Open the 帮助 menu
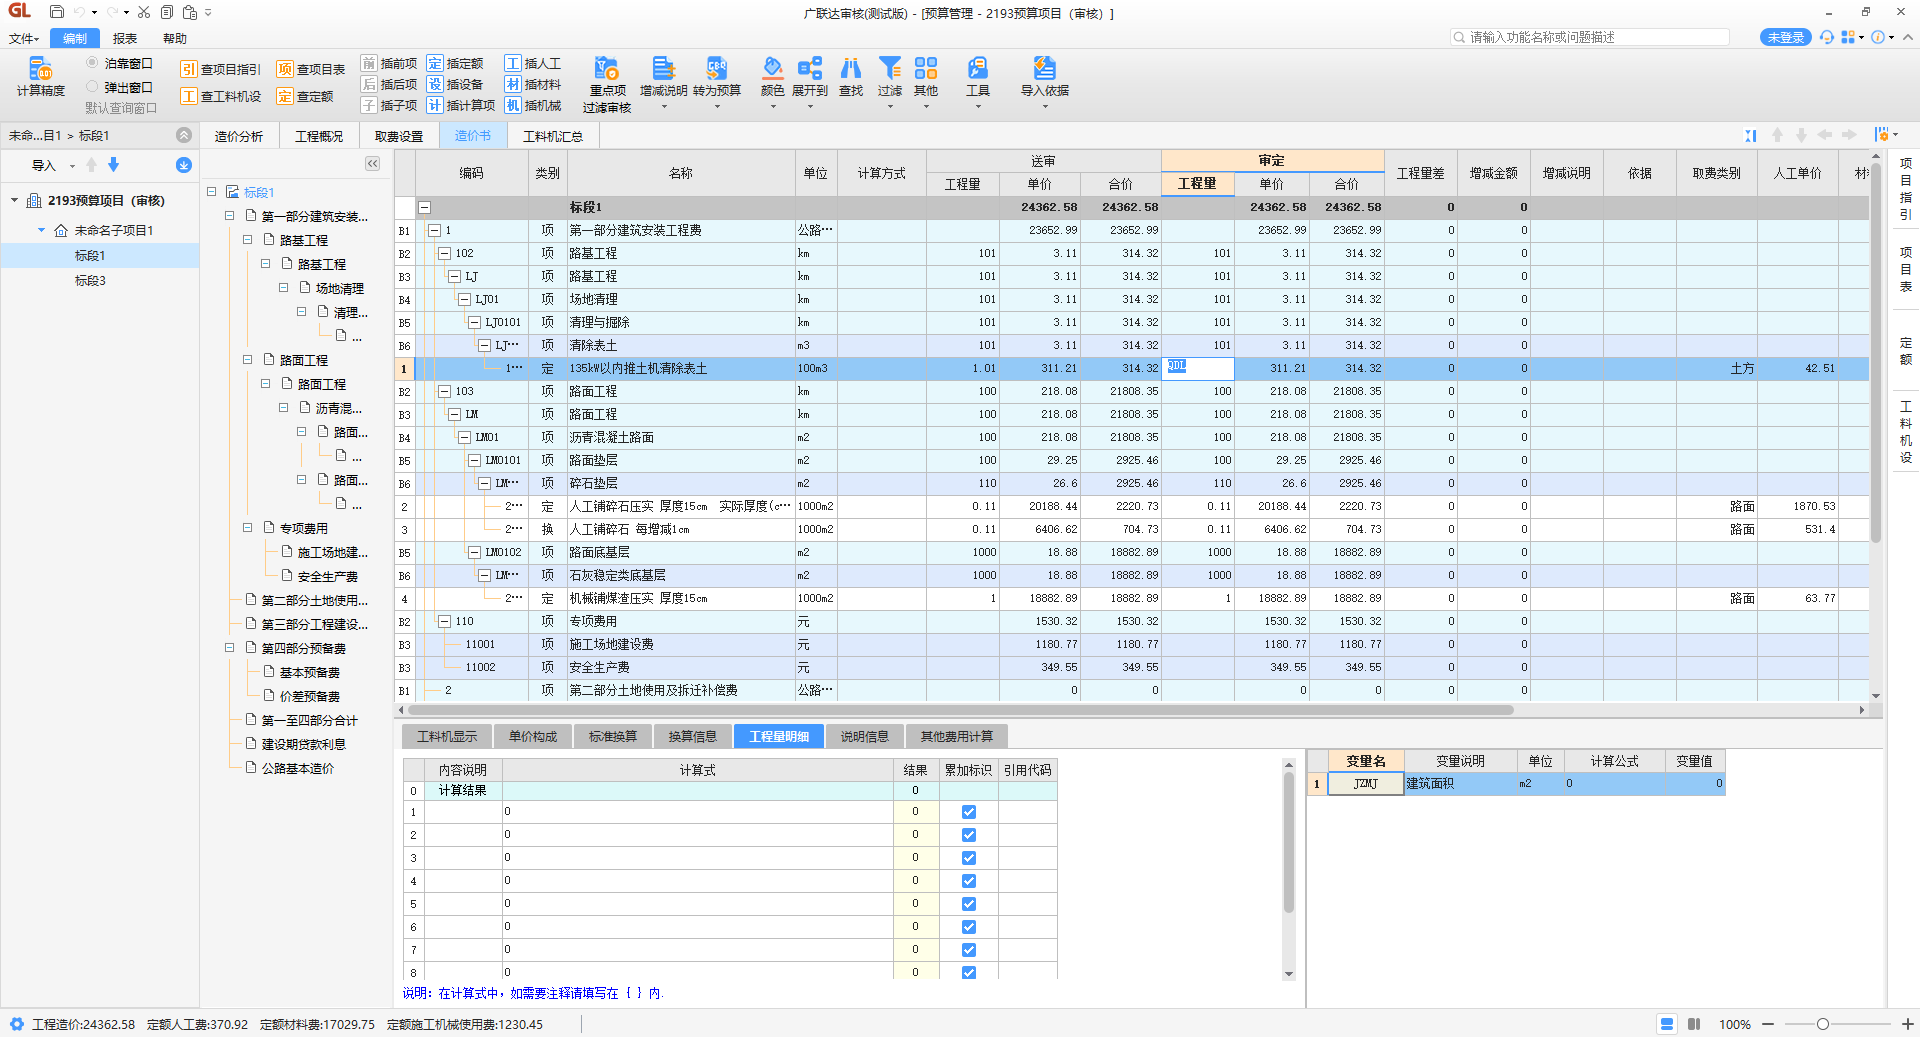 tap(175, 38)
